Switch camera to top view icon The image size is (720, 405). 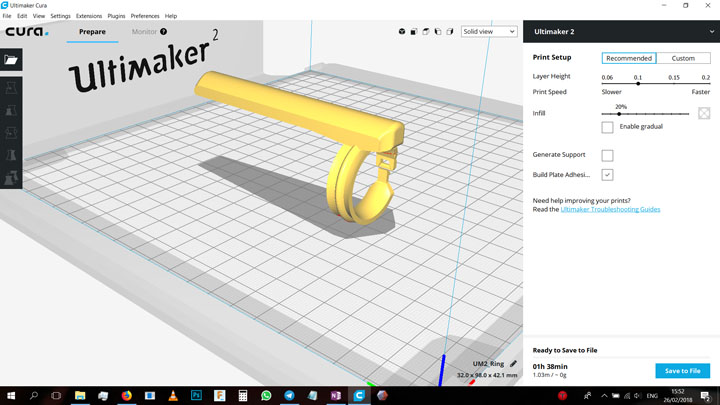426,32
